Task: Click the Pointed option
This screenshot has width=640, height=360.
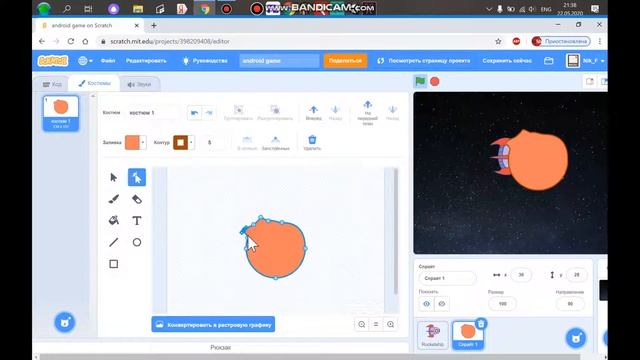Action: tap(276, 143)
